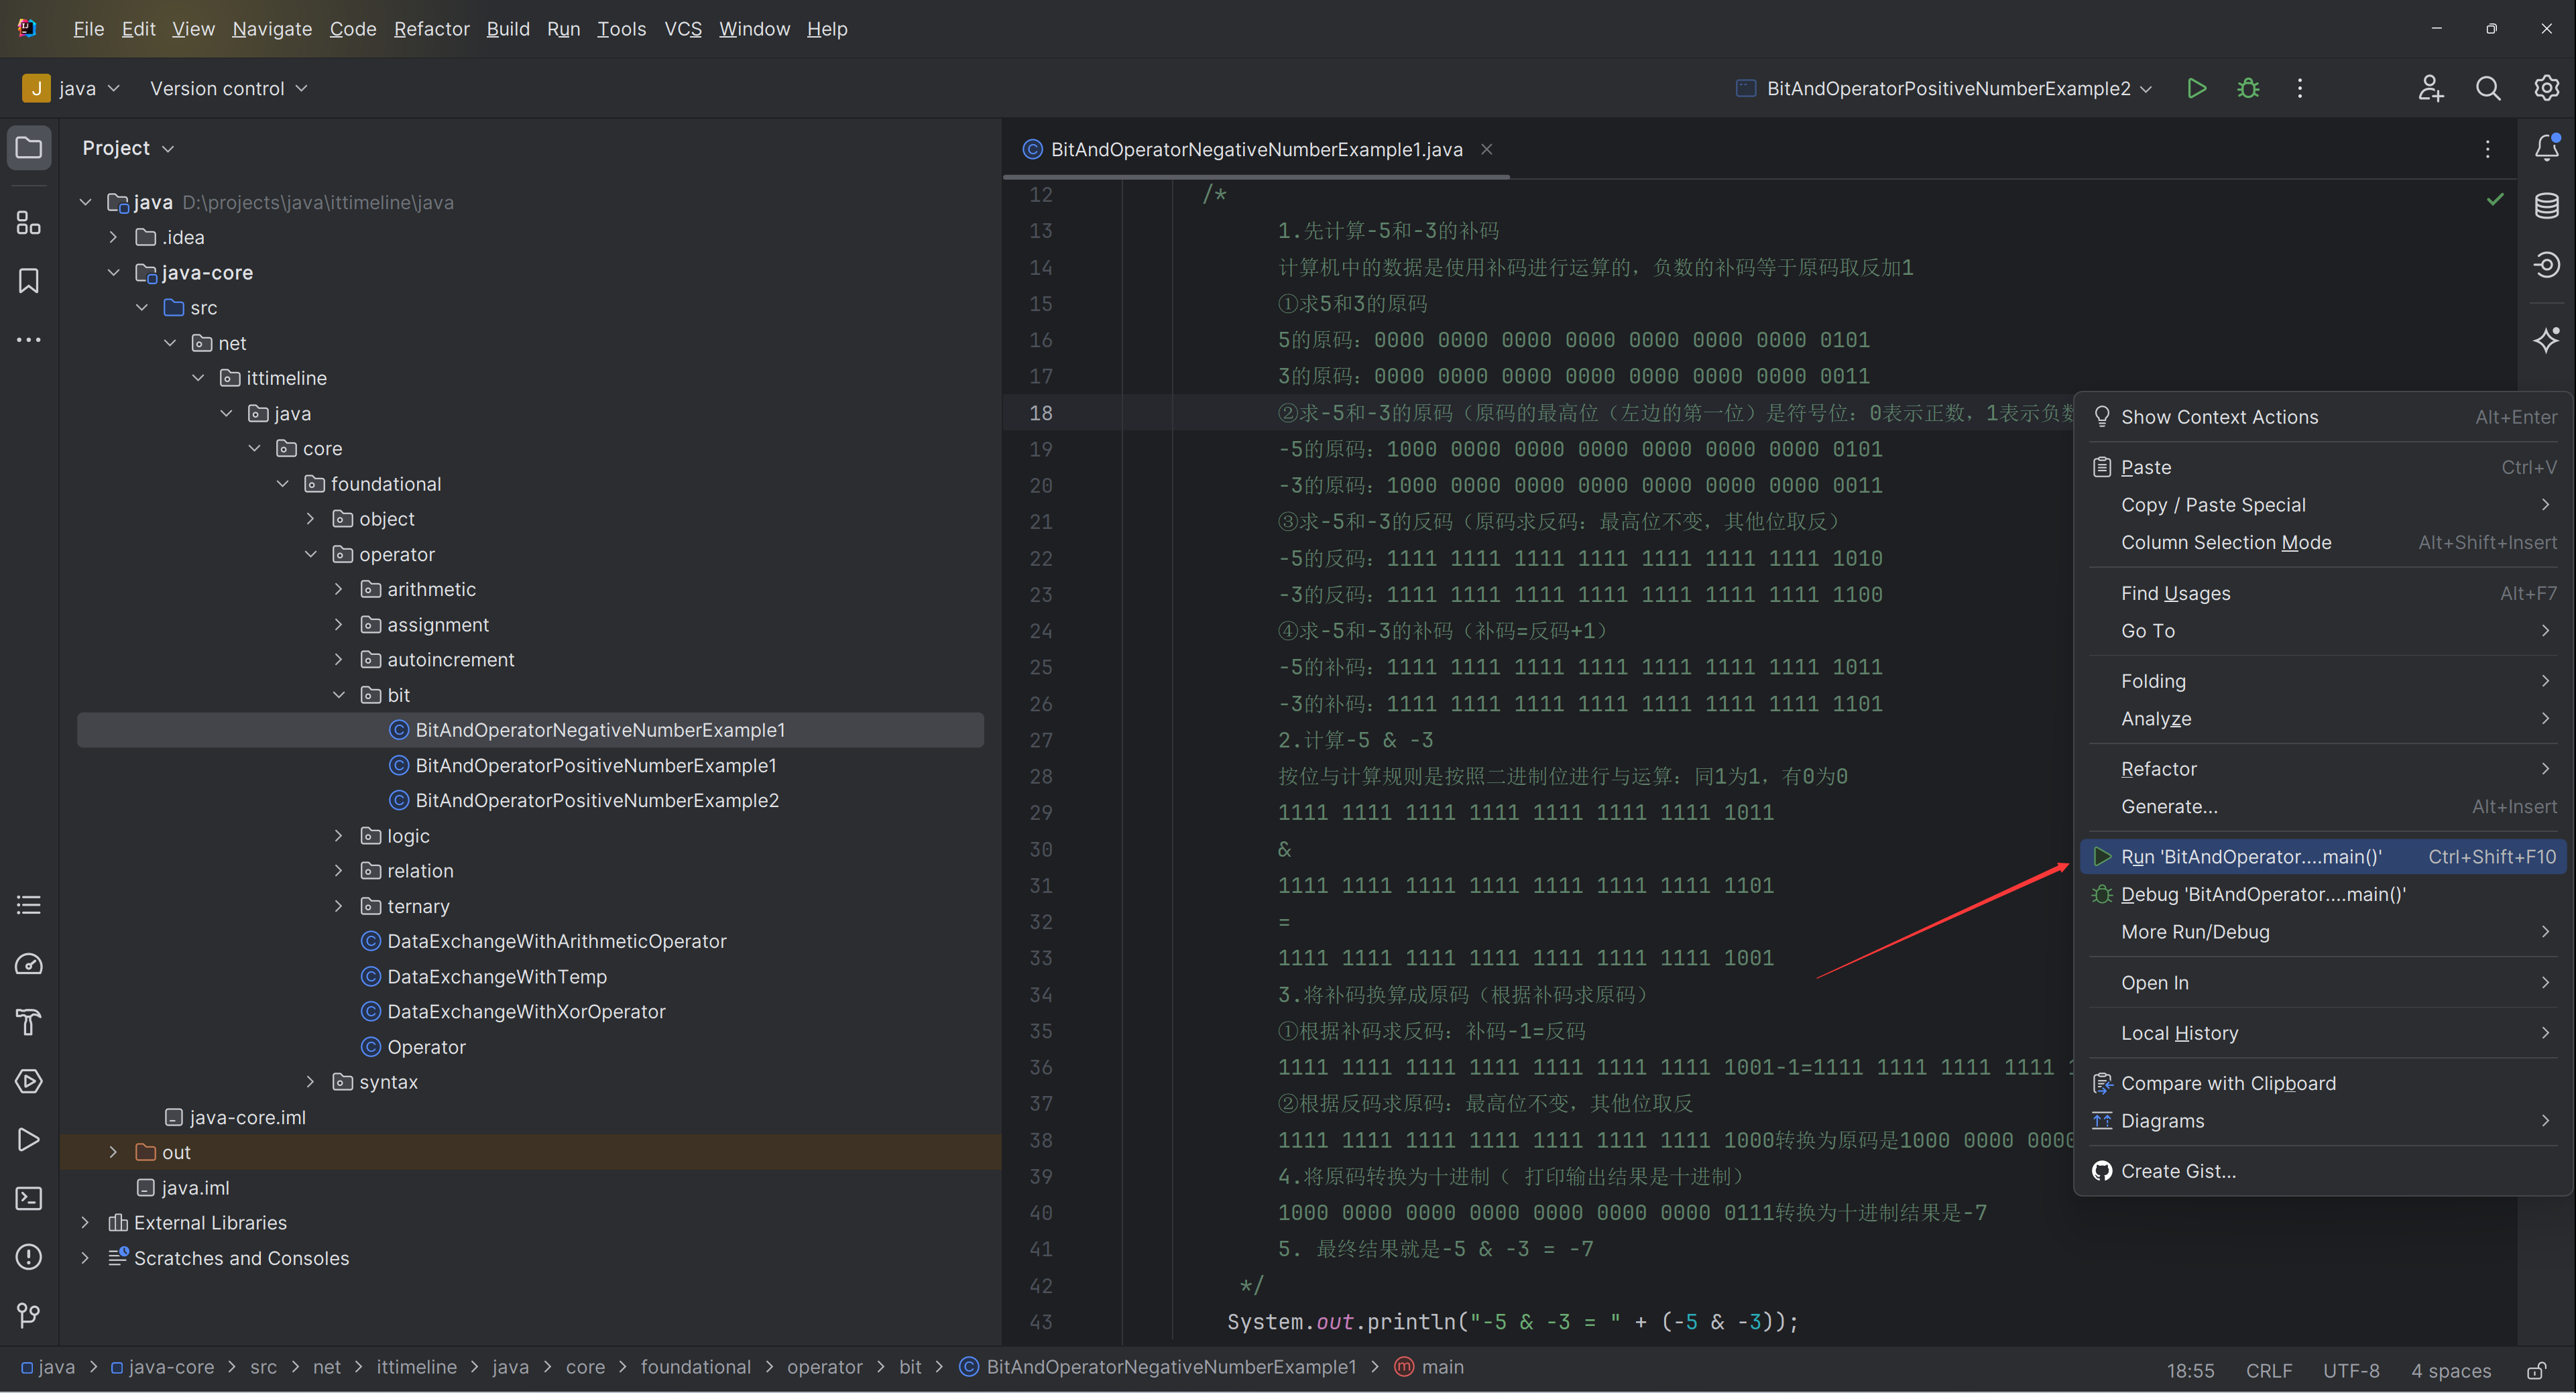Open the circular tool icon below Database
This screenshot has height=1393, width=2576.
[x=2546, y=265]
